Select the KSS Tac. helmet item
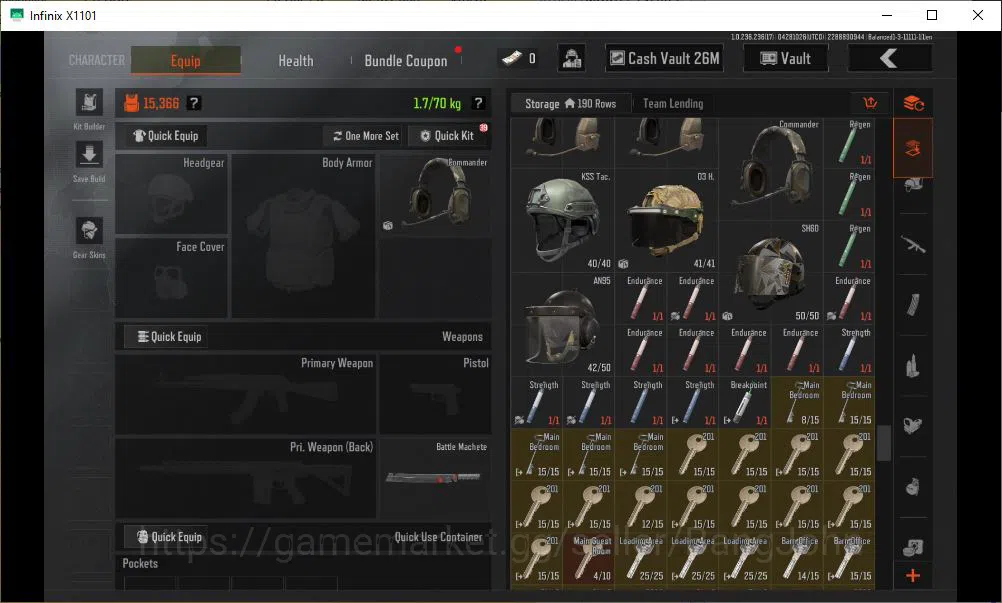Screen dimensions: 1002x603 tap(562, 220)
